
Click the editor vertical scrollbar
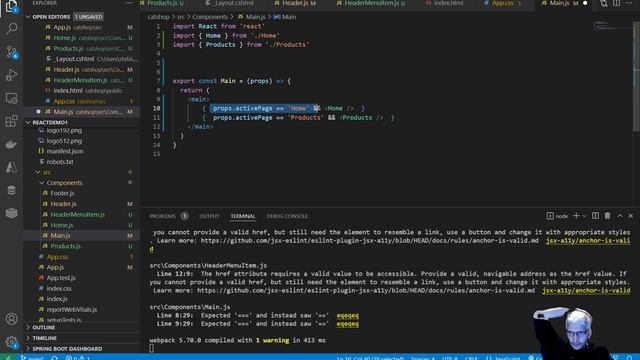637,76
